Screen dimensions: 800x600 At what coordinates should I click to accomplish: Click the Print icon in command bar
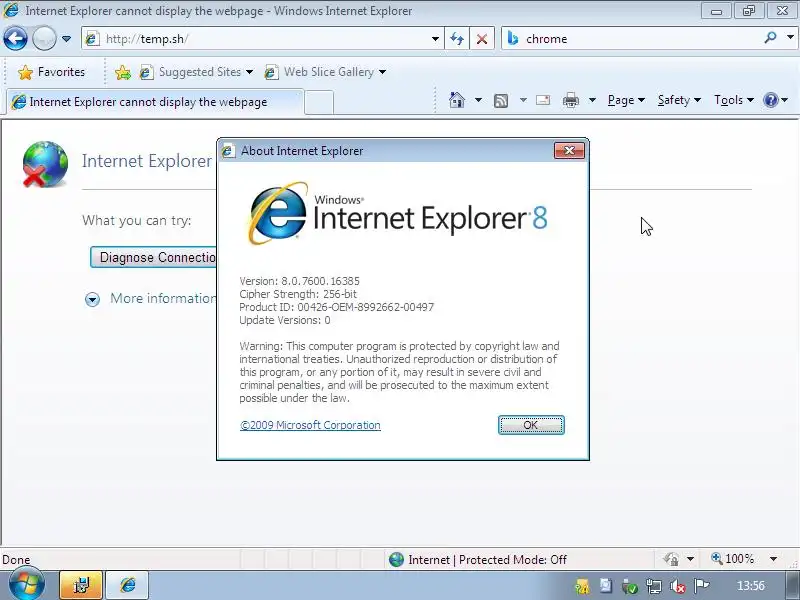coord(570,100)
